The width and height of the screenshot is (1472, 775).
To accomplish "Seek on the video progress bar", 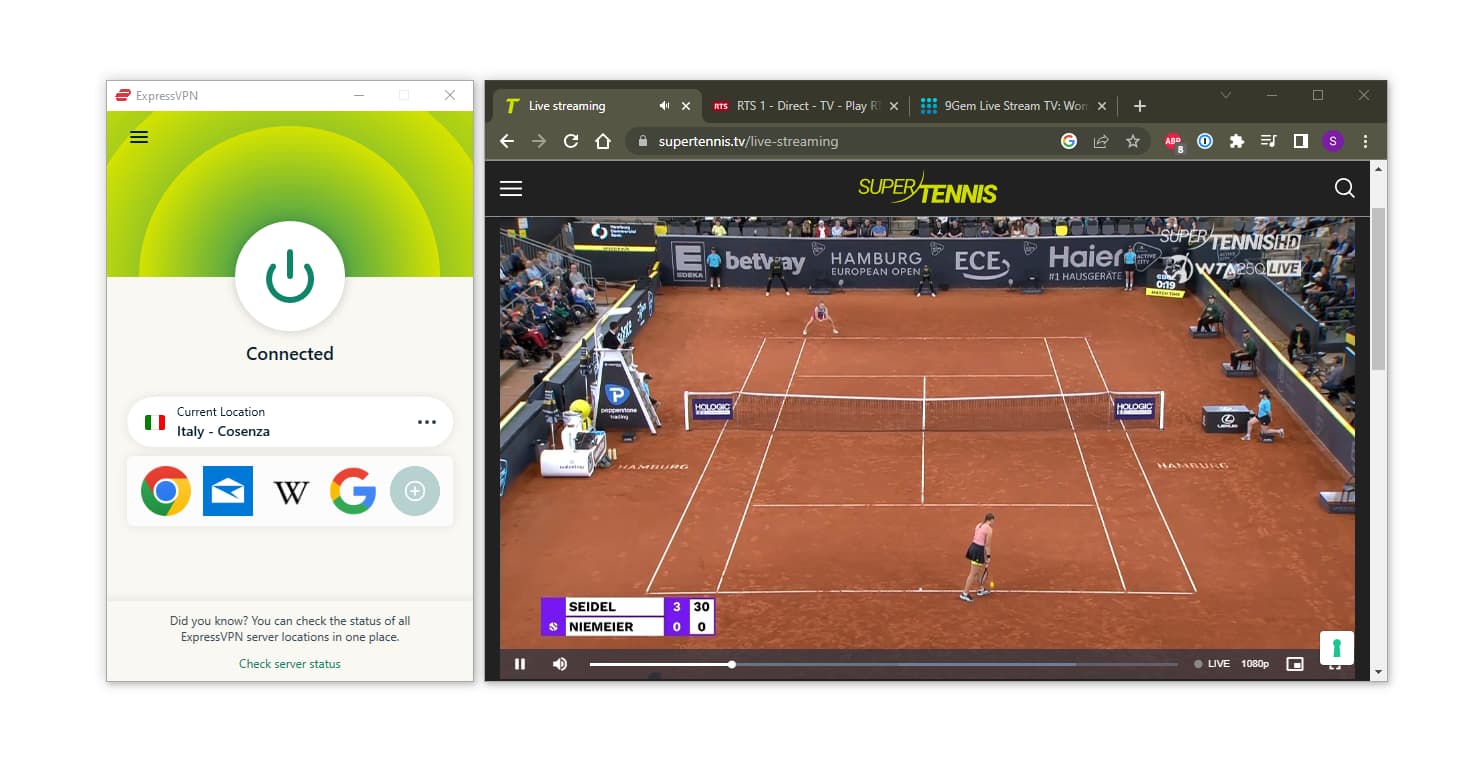I will click(884, 664).
